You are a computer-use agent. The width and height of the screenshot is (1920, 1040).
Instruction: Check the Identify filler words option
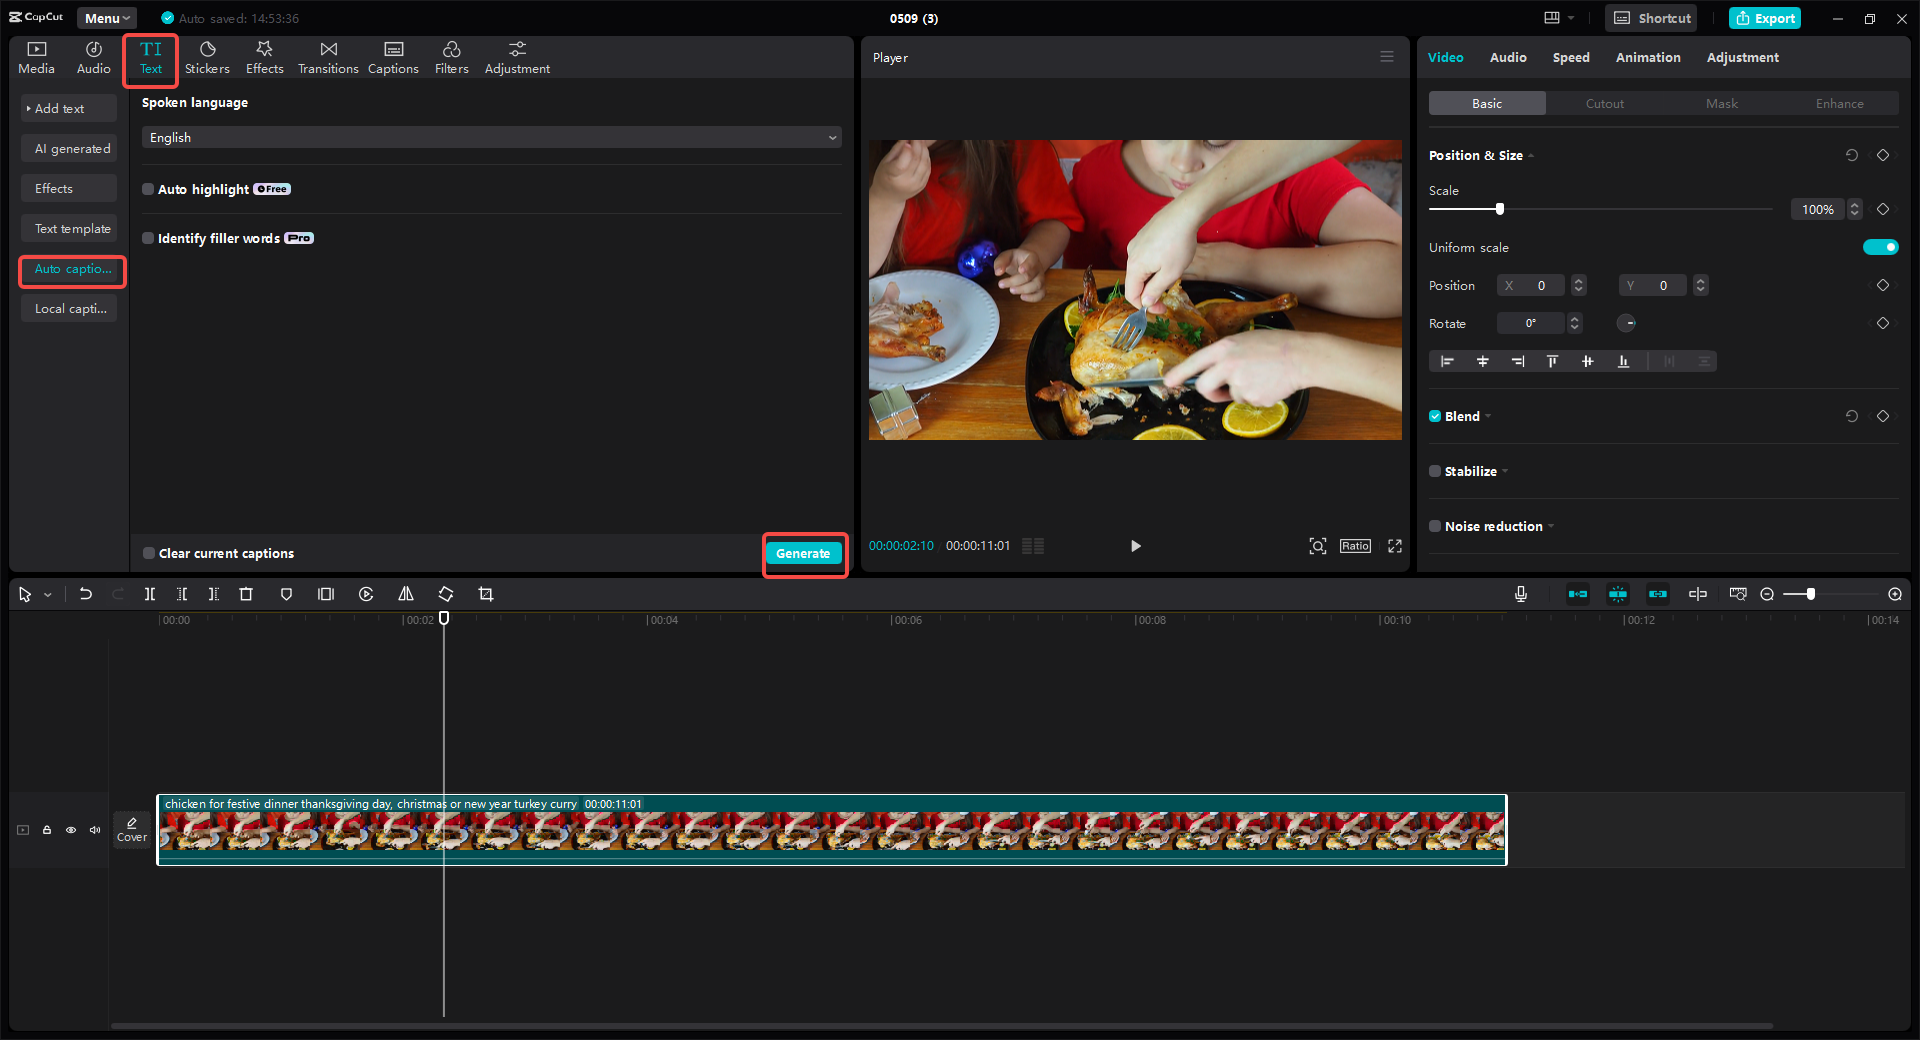coord(147,238)
